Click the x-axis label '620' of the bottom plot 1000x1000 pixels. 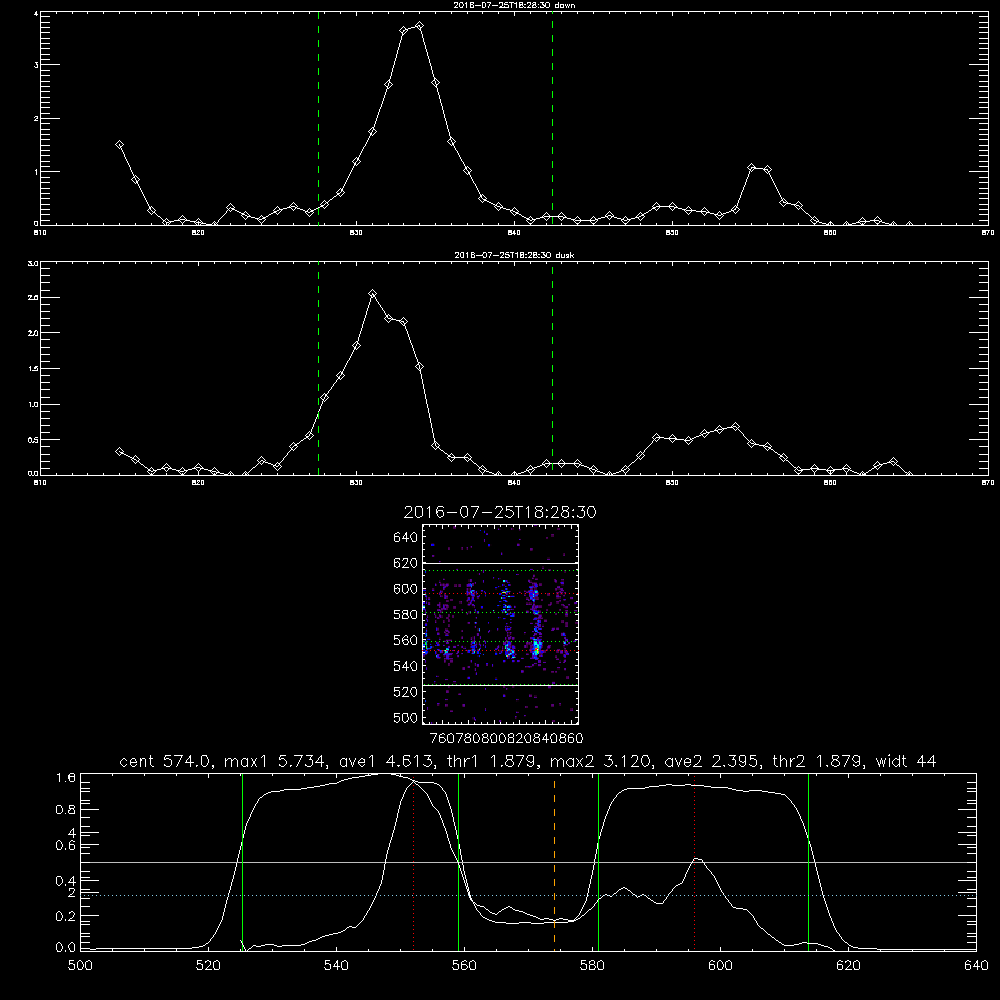[x=848, y=966]
